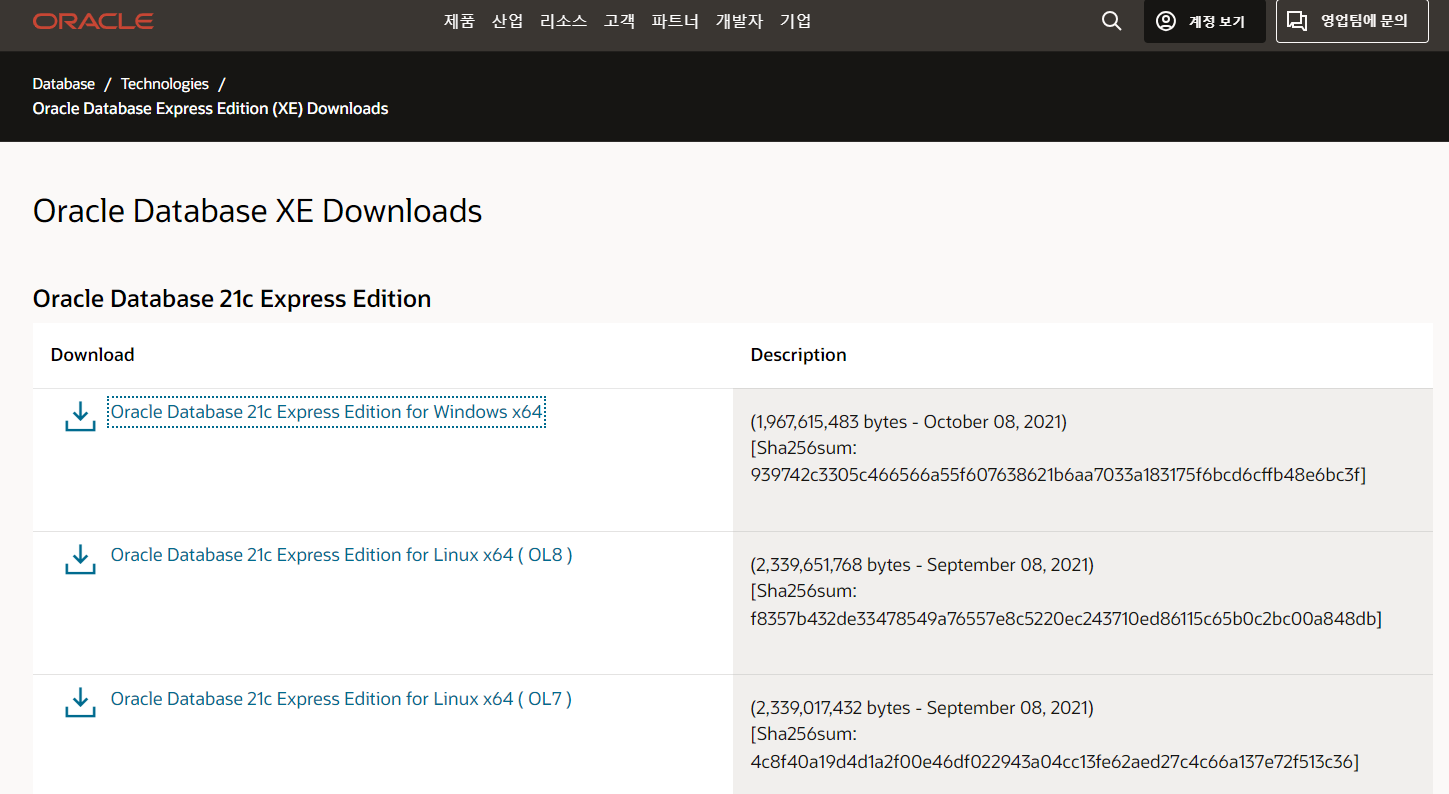The width and height of the screenshot is (1449, 794).
Task: Open the 개발자 menu
Action: (x=739, y=21)
